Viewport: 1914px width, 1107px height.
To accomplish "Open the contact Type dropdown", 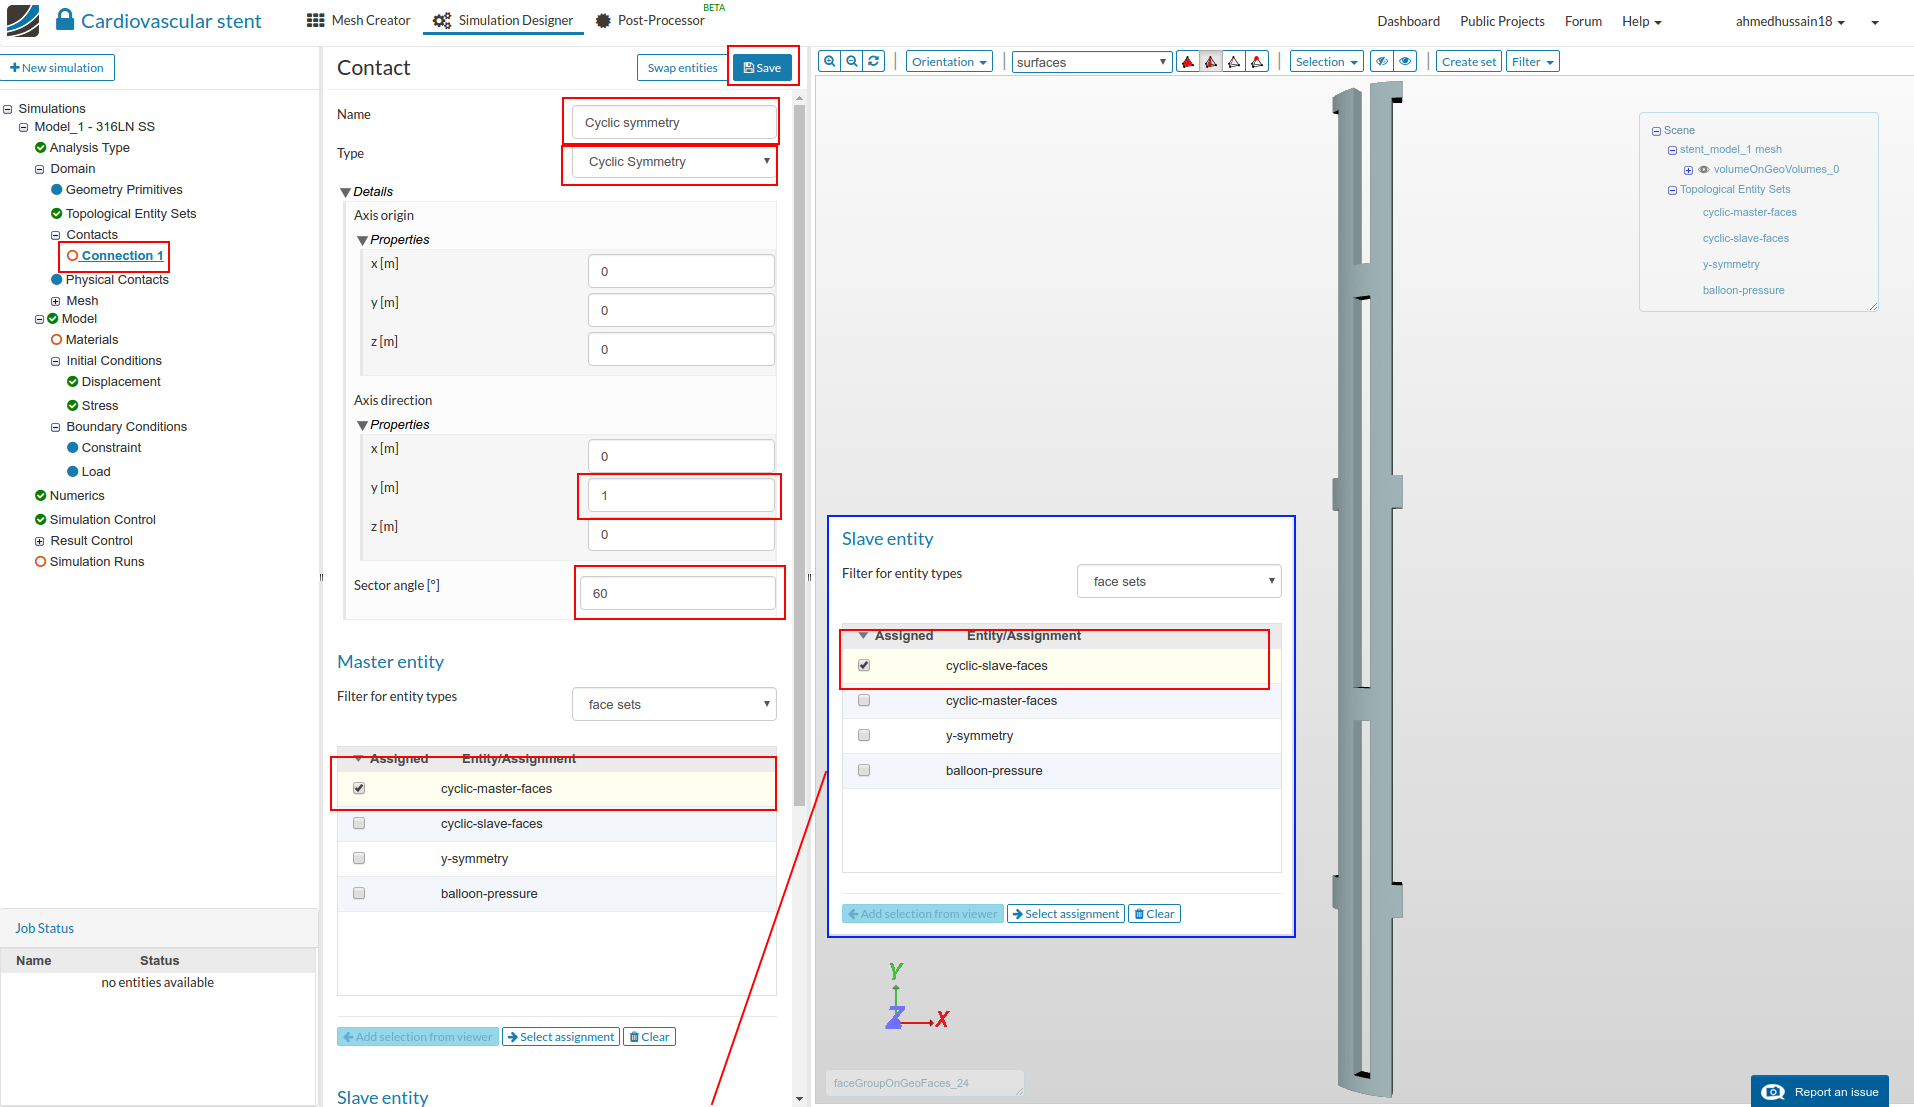I will (x=674, y=162).
